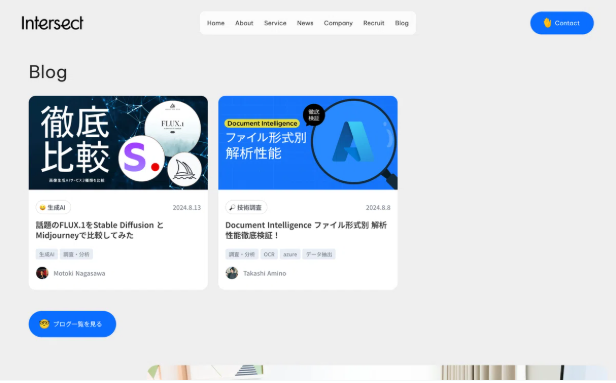
Task: Click the emoji icon in 生成AI badge
Action: [42, 207]
